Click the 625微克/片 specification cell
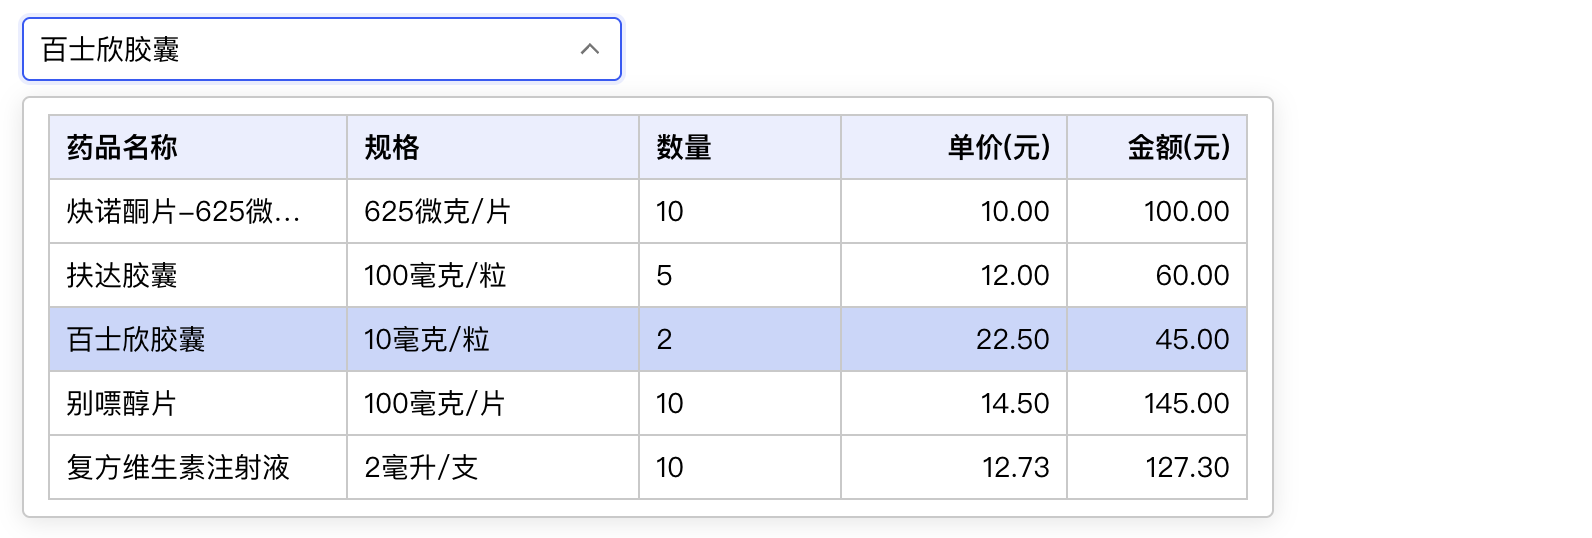The width and height of the screenshot is (1592, 538). click(493, 211)
